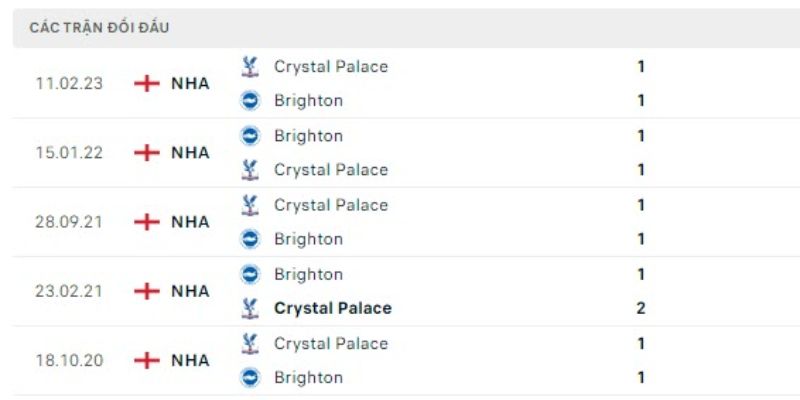Click Crystal Palace crest in 15.01.22 match

pos(250,170)
